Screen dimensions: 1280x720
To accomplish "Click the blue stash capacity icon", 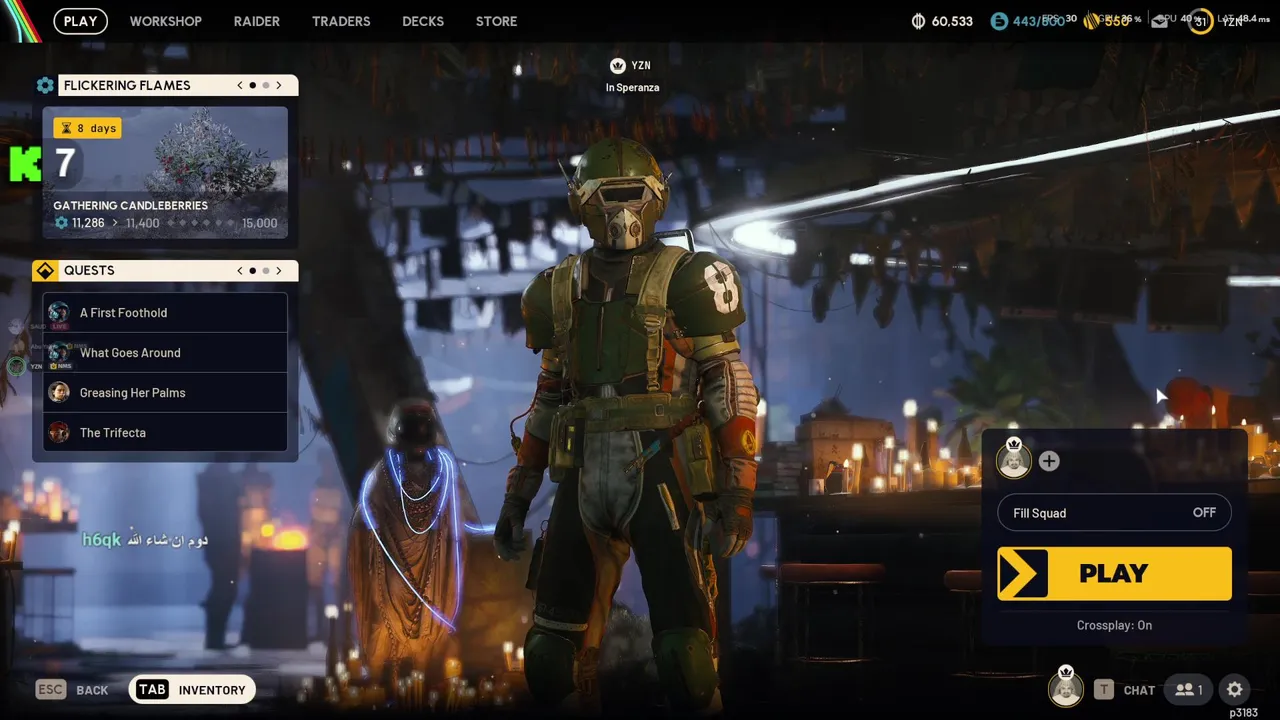I will coord(999,21).
